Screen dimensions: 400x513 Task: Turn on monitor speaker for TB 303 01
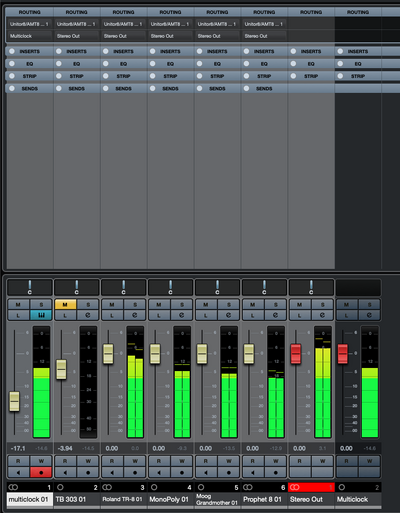(x=65, y=472)
